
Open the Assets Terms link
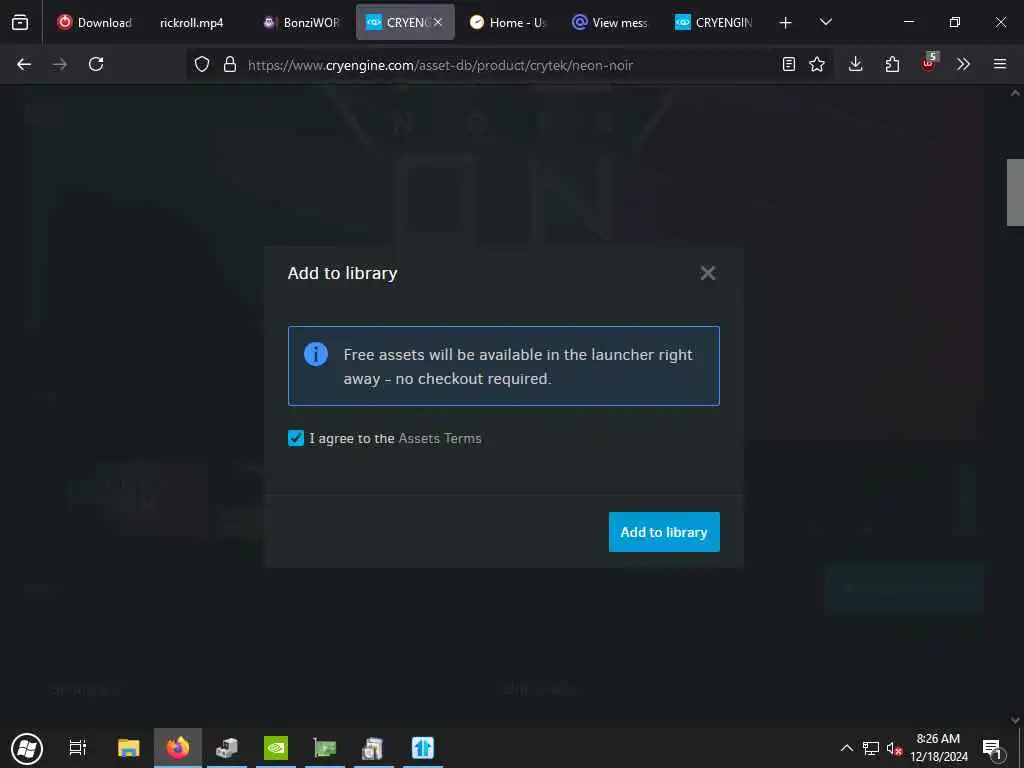coord(440,438)
